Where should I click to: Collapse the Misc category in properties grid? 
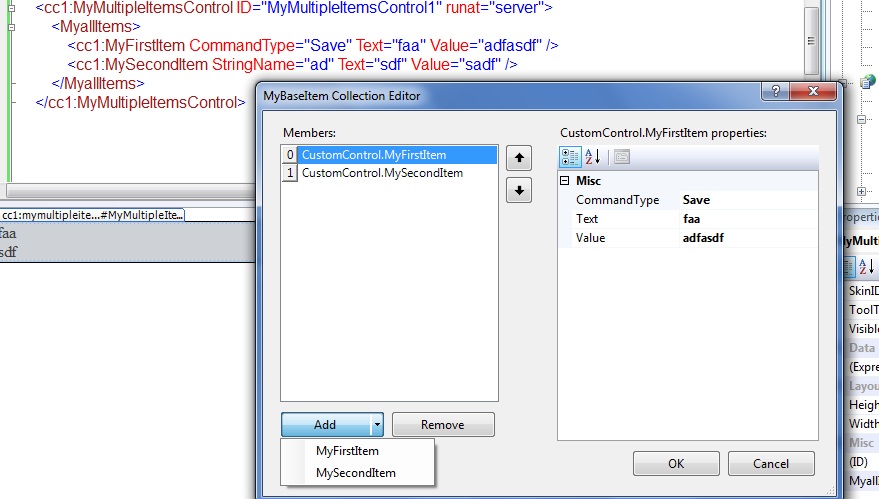coord(565,181)
